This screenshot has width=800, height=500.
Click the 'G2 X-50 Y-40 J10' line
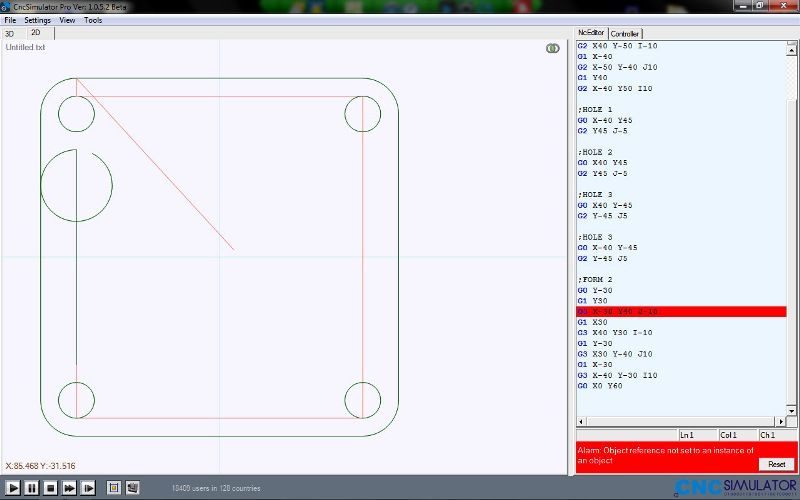pos(617,67)
